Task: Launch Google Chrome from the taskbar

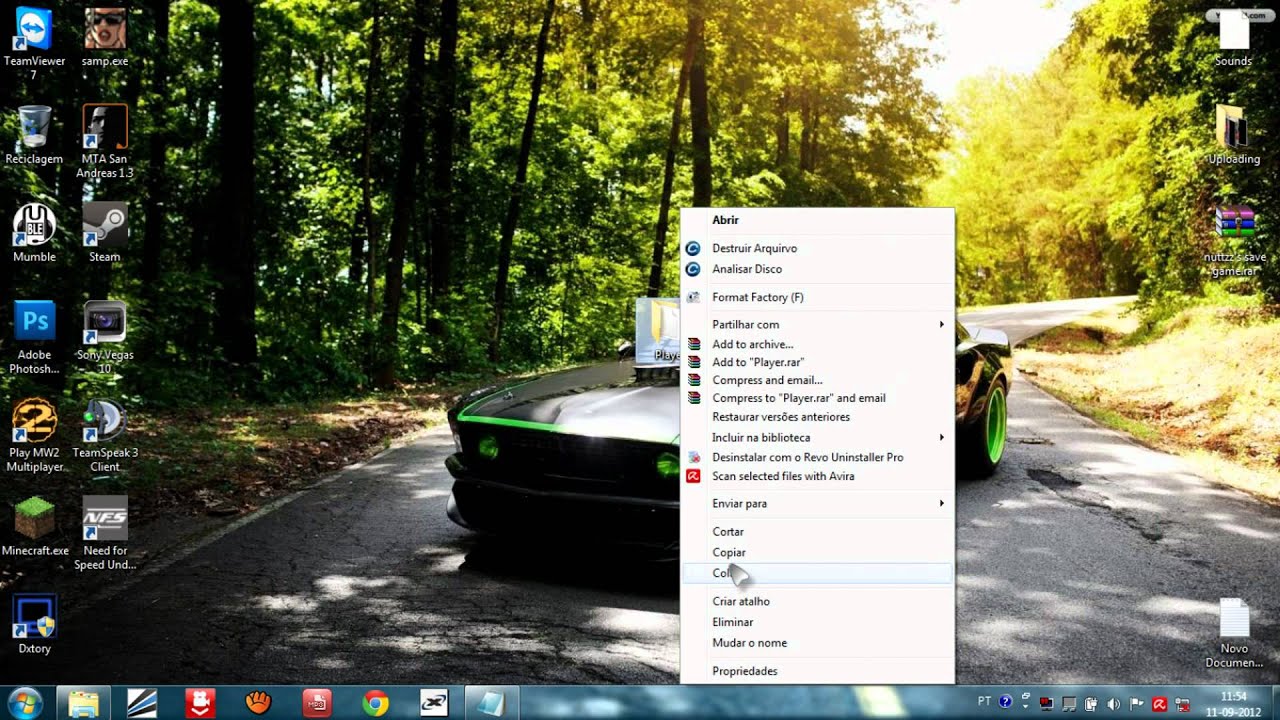Action: click(x=375, y=703)
